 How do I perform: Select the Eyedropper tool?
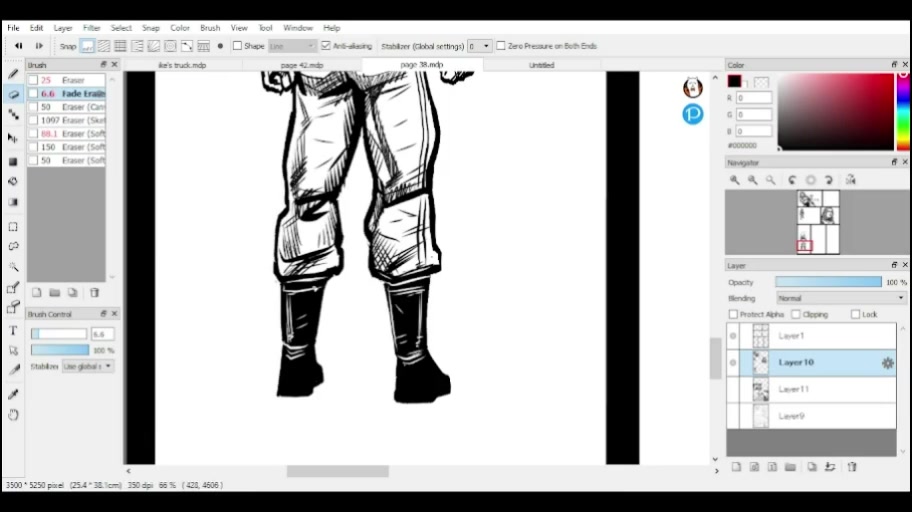pyautogui.click(x=13, y=394)
